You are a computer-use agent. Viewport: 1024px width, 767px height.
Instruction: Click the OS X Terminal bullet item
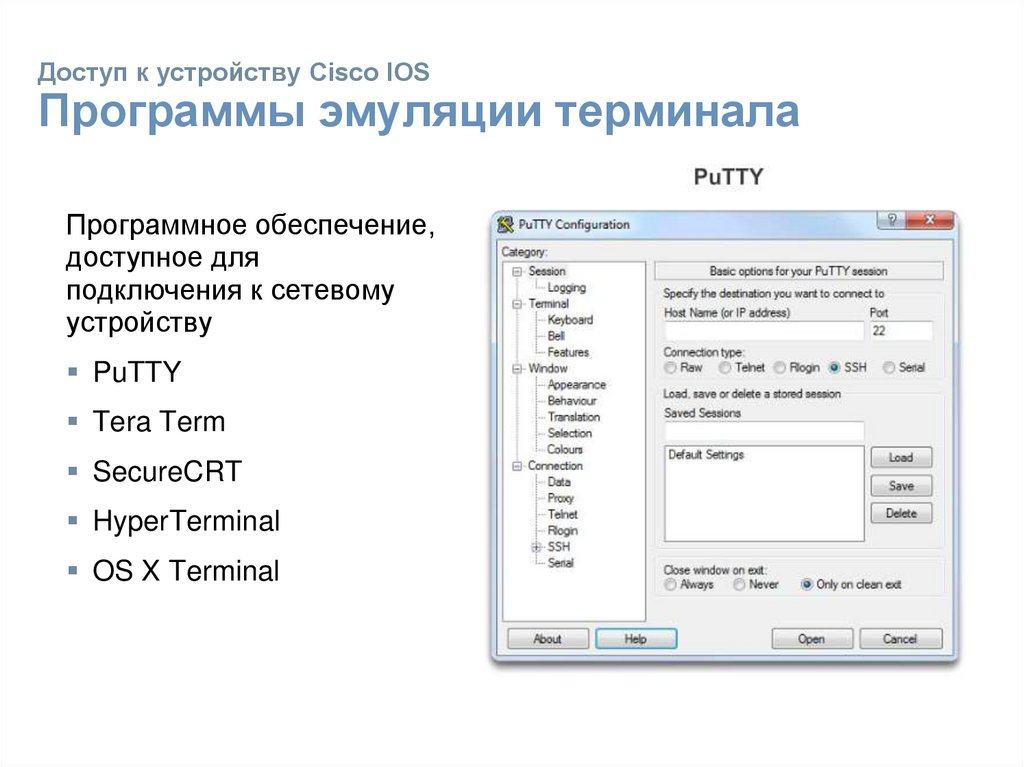[x=185, y=571]
